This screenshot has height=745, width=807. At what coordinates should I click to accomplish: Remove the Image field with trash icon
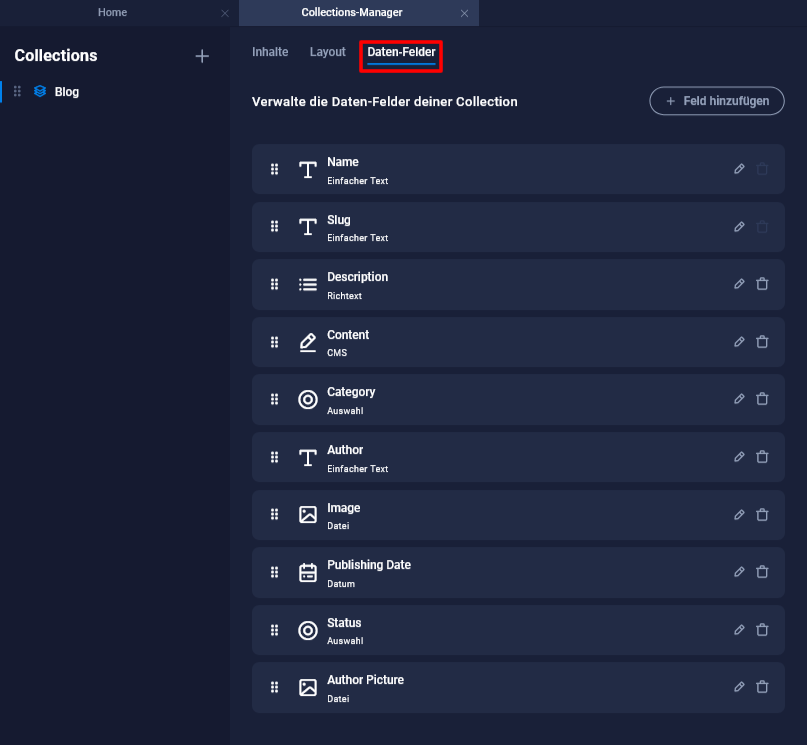pos(762,515)
